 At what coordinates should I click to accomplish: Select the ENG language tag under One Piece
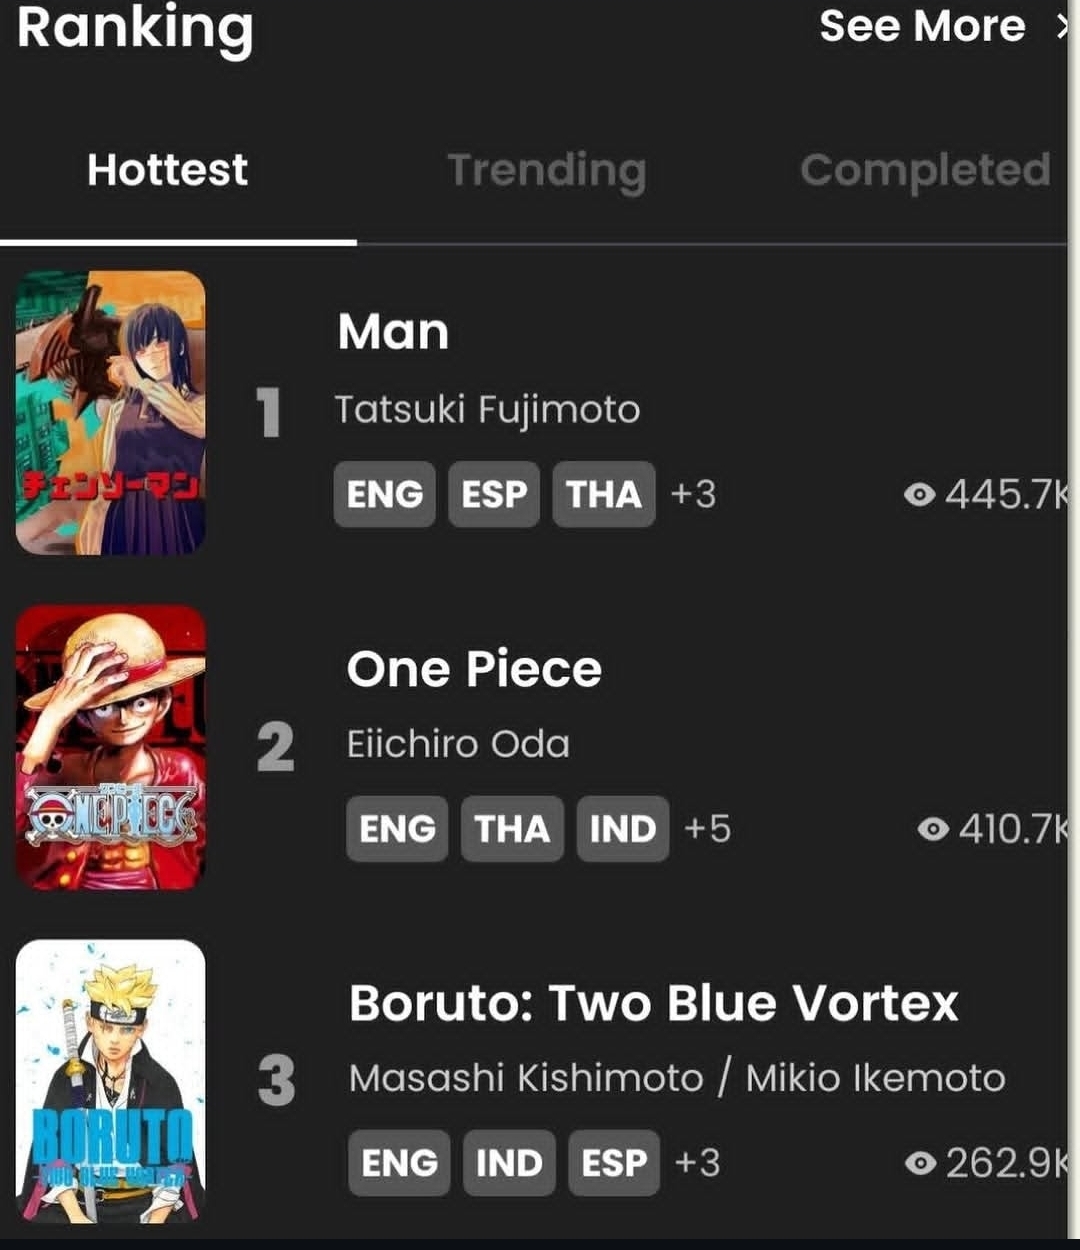point(397,829)
